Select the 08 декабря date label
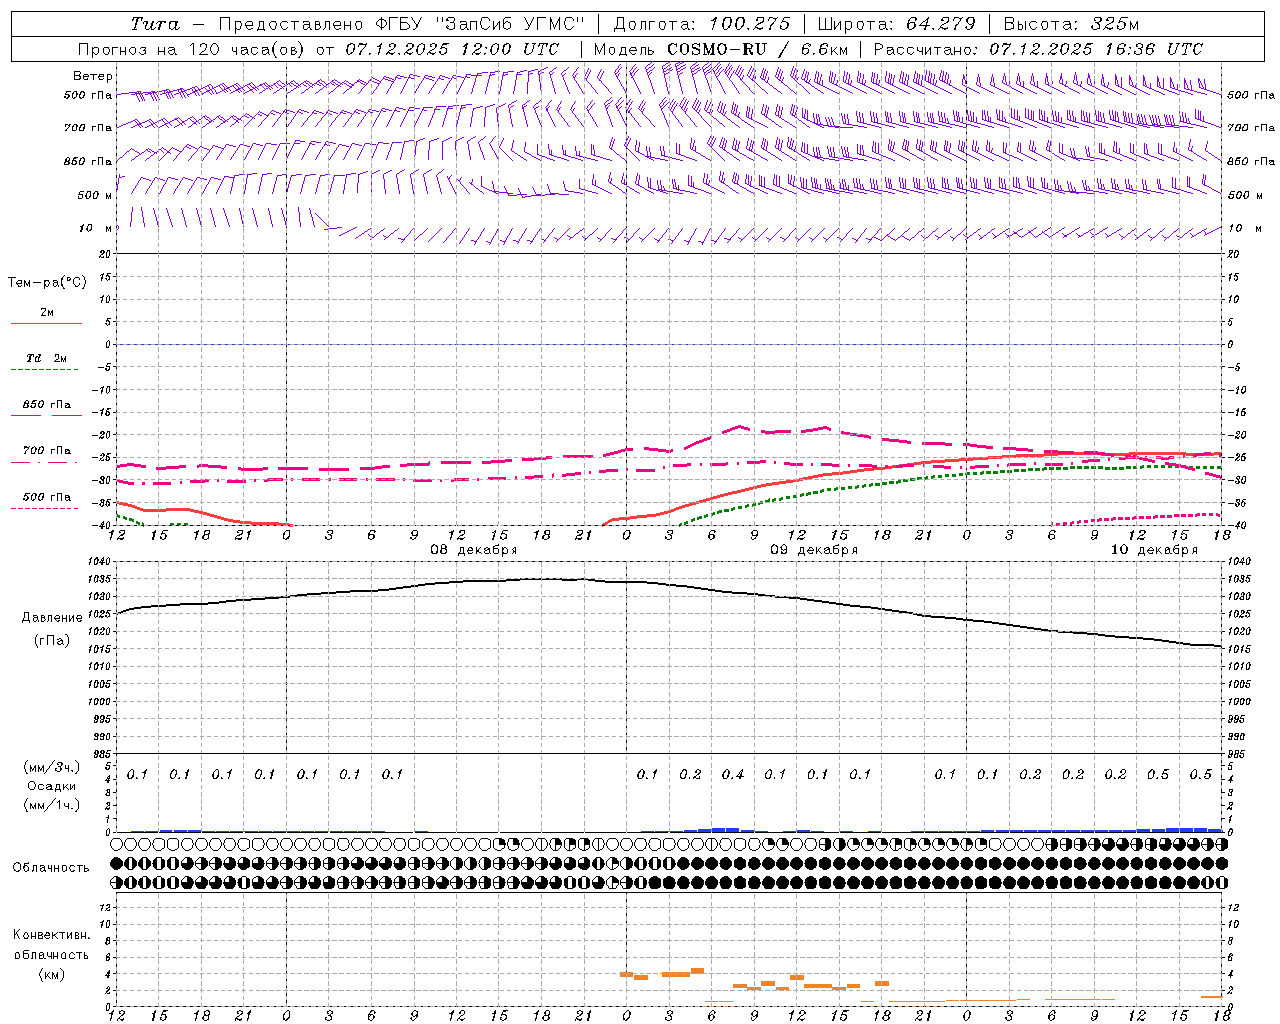 coord(474,550)
